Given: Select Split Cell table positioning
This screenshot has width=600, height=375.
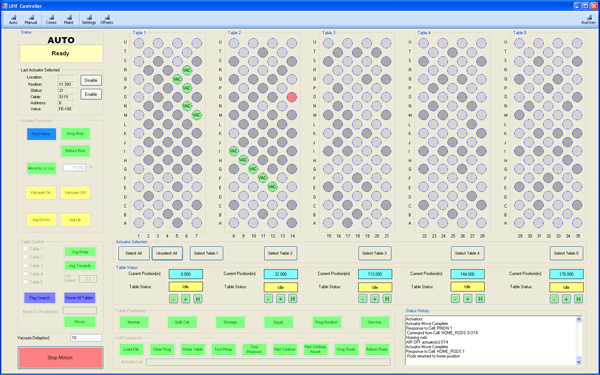Looking at the screenshot, I should tap(182, 322).
